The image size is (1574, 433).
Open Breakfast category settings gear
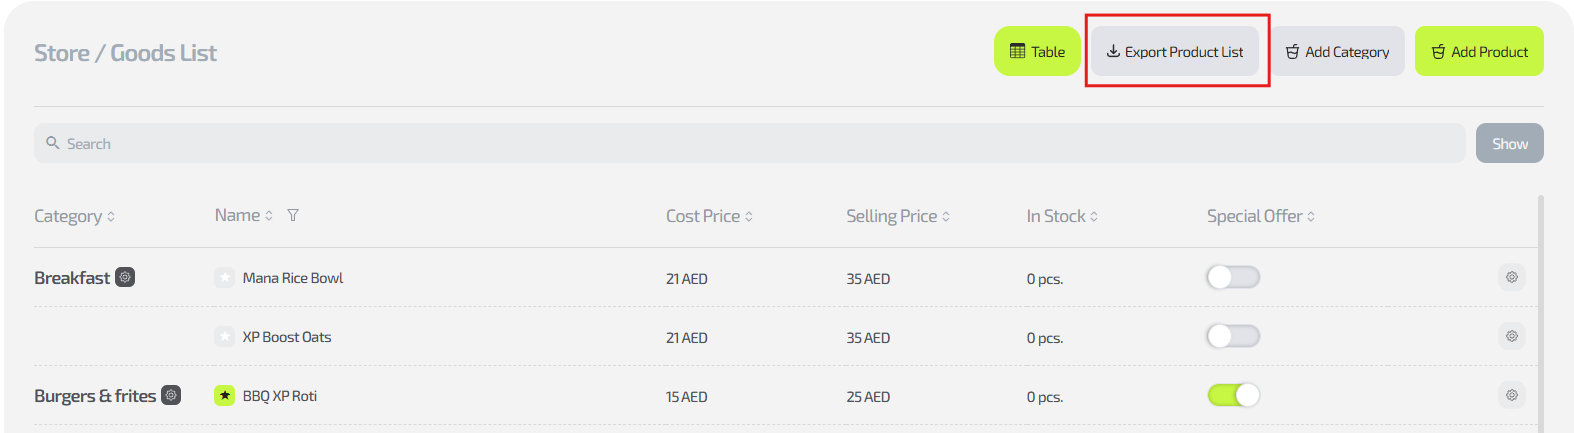click(125, 277)
